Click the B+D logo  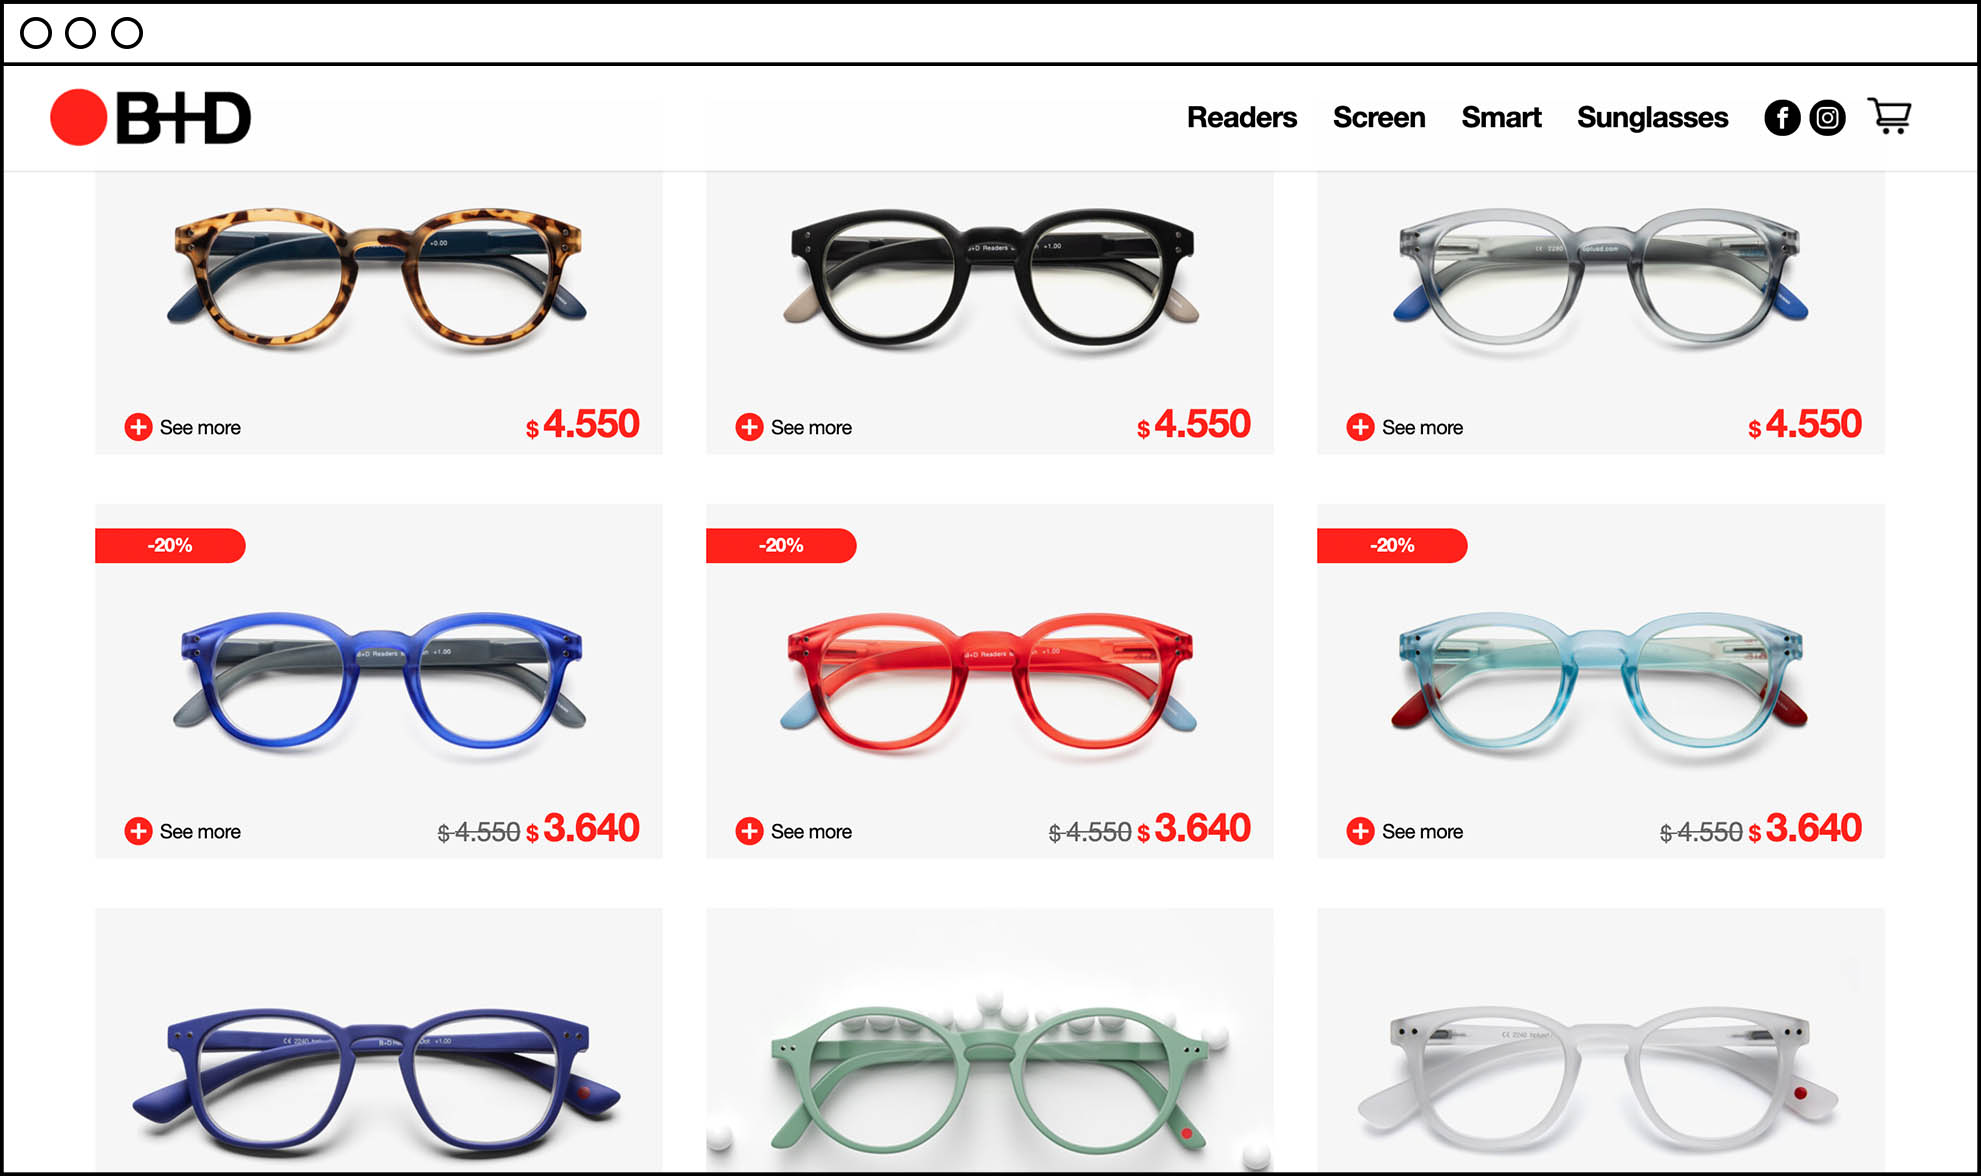point(150,118)
